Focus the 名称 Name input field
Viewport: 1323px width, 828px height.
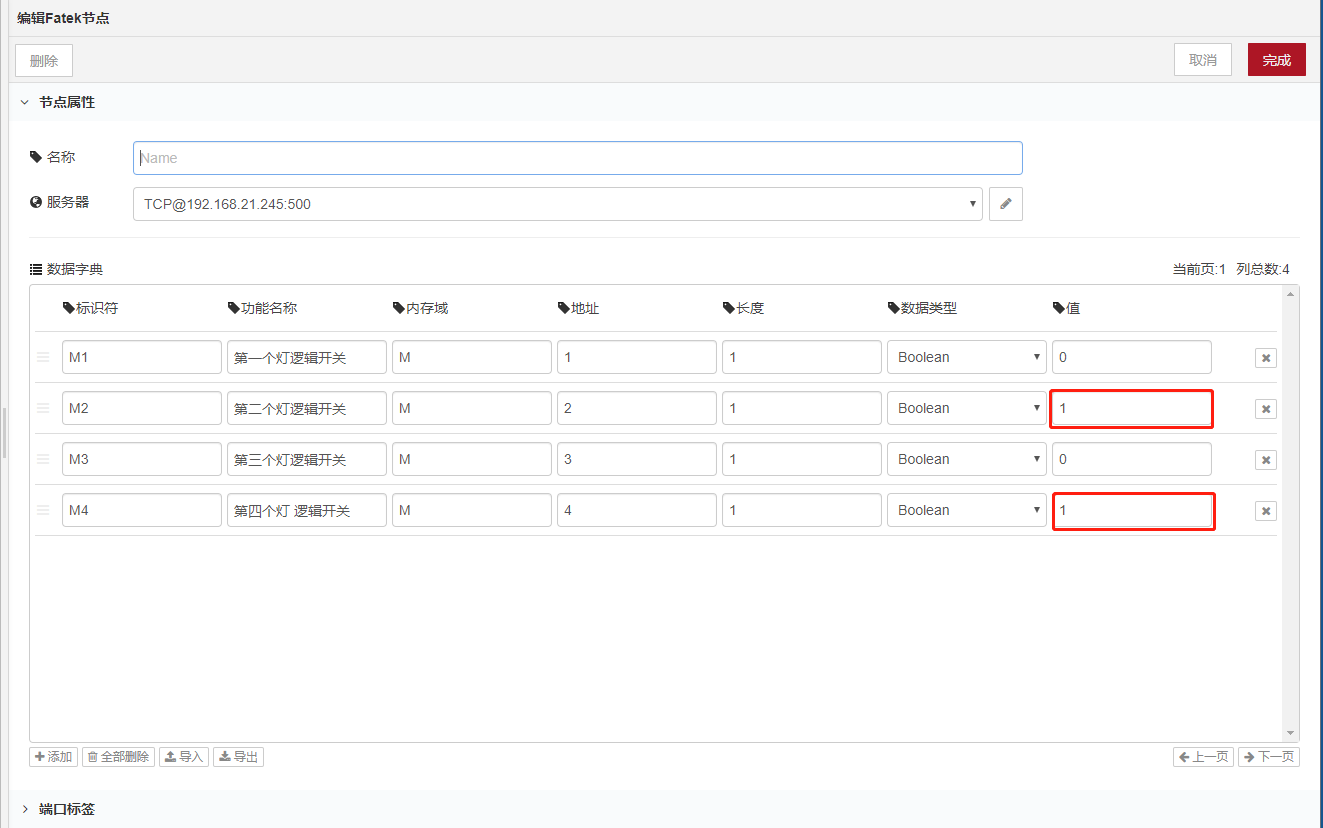coord(577,158)
